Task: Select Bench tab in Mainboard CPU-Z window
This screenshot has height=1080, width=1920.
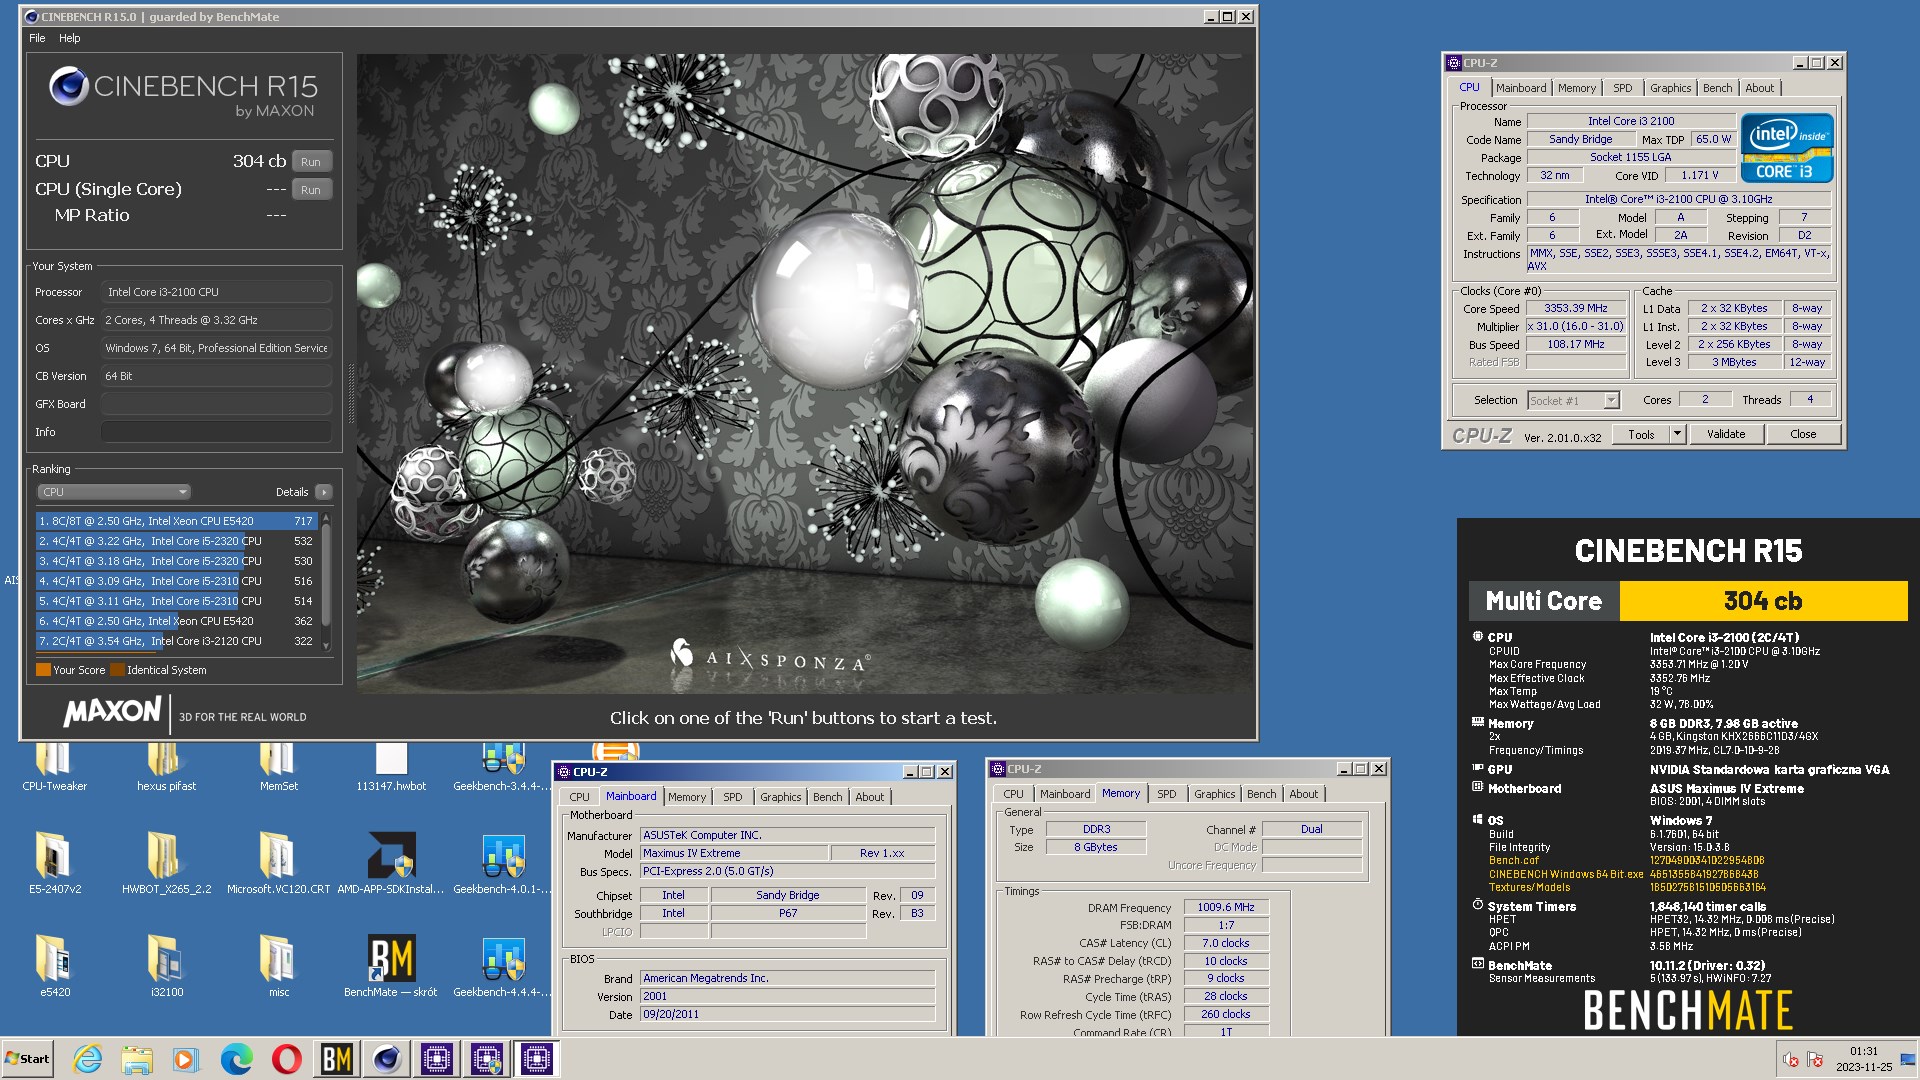Action: 827,797
